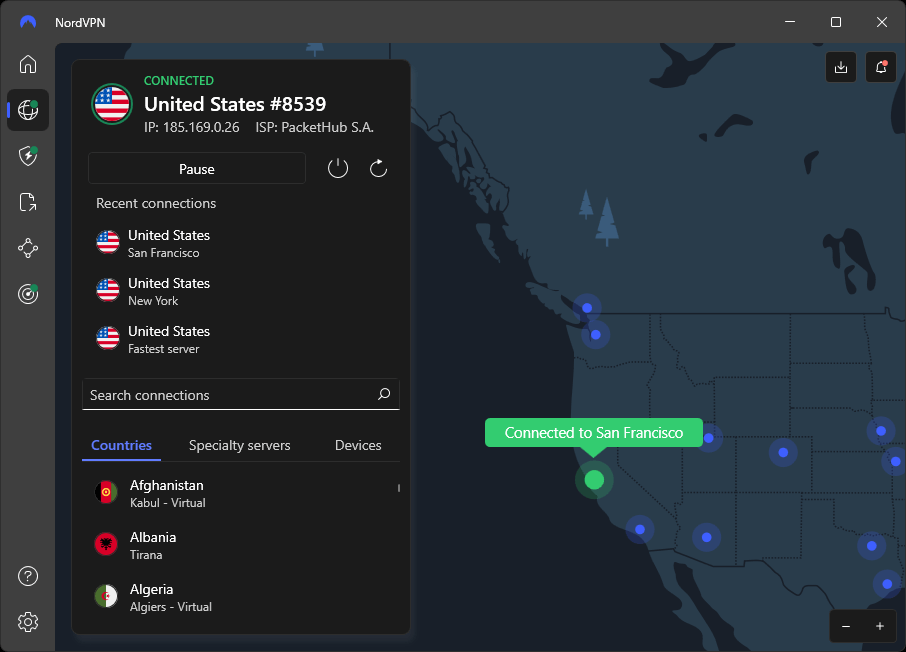Switch to the Devices tab
Viewport: 906px width, 652px height.
[358, 446]
